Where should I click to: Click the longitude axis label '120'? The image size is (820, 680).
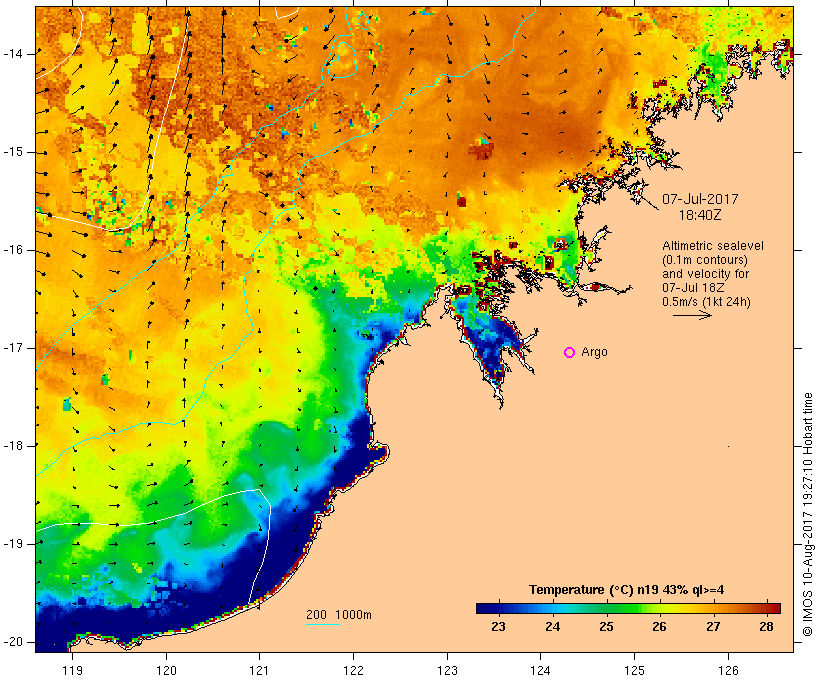point(166,670)
